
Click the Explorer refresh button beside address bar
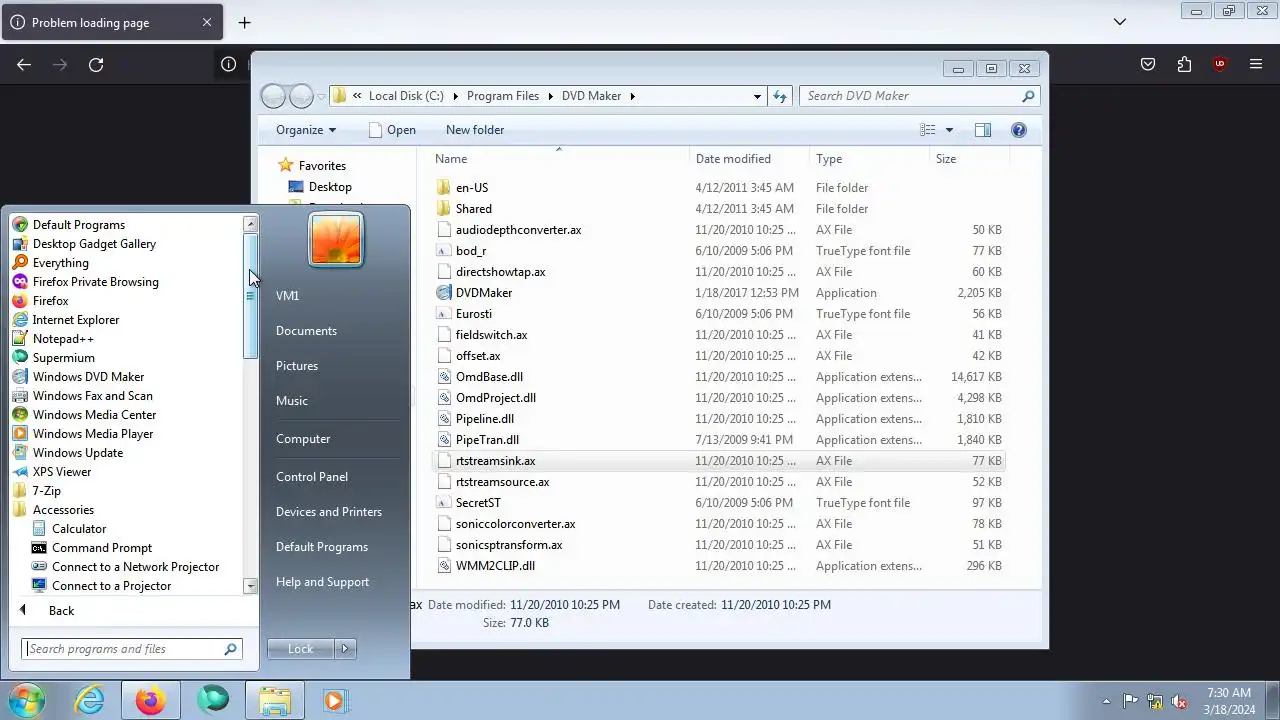click(780, 96)
